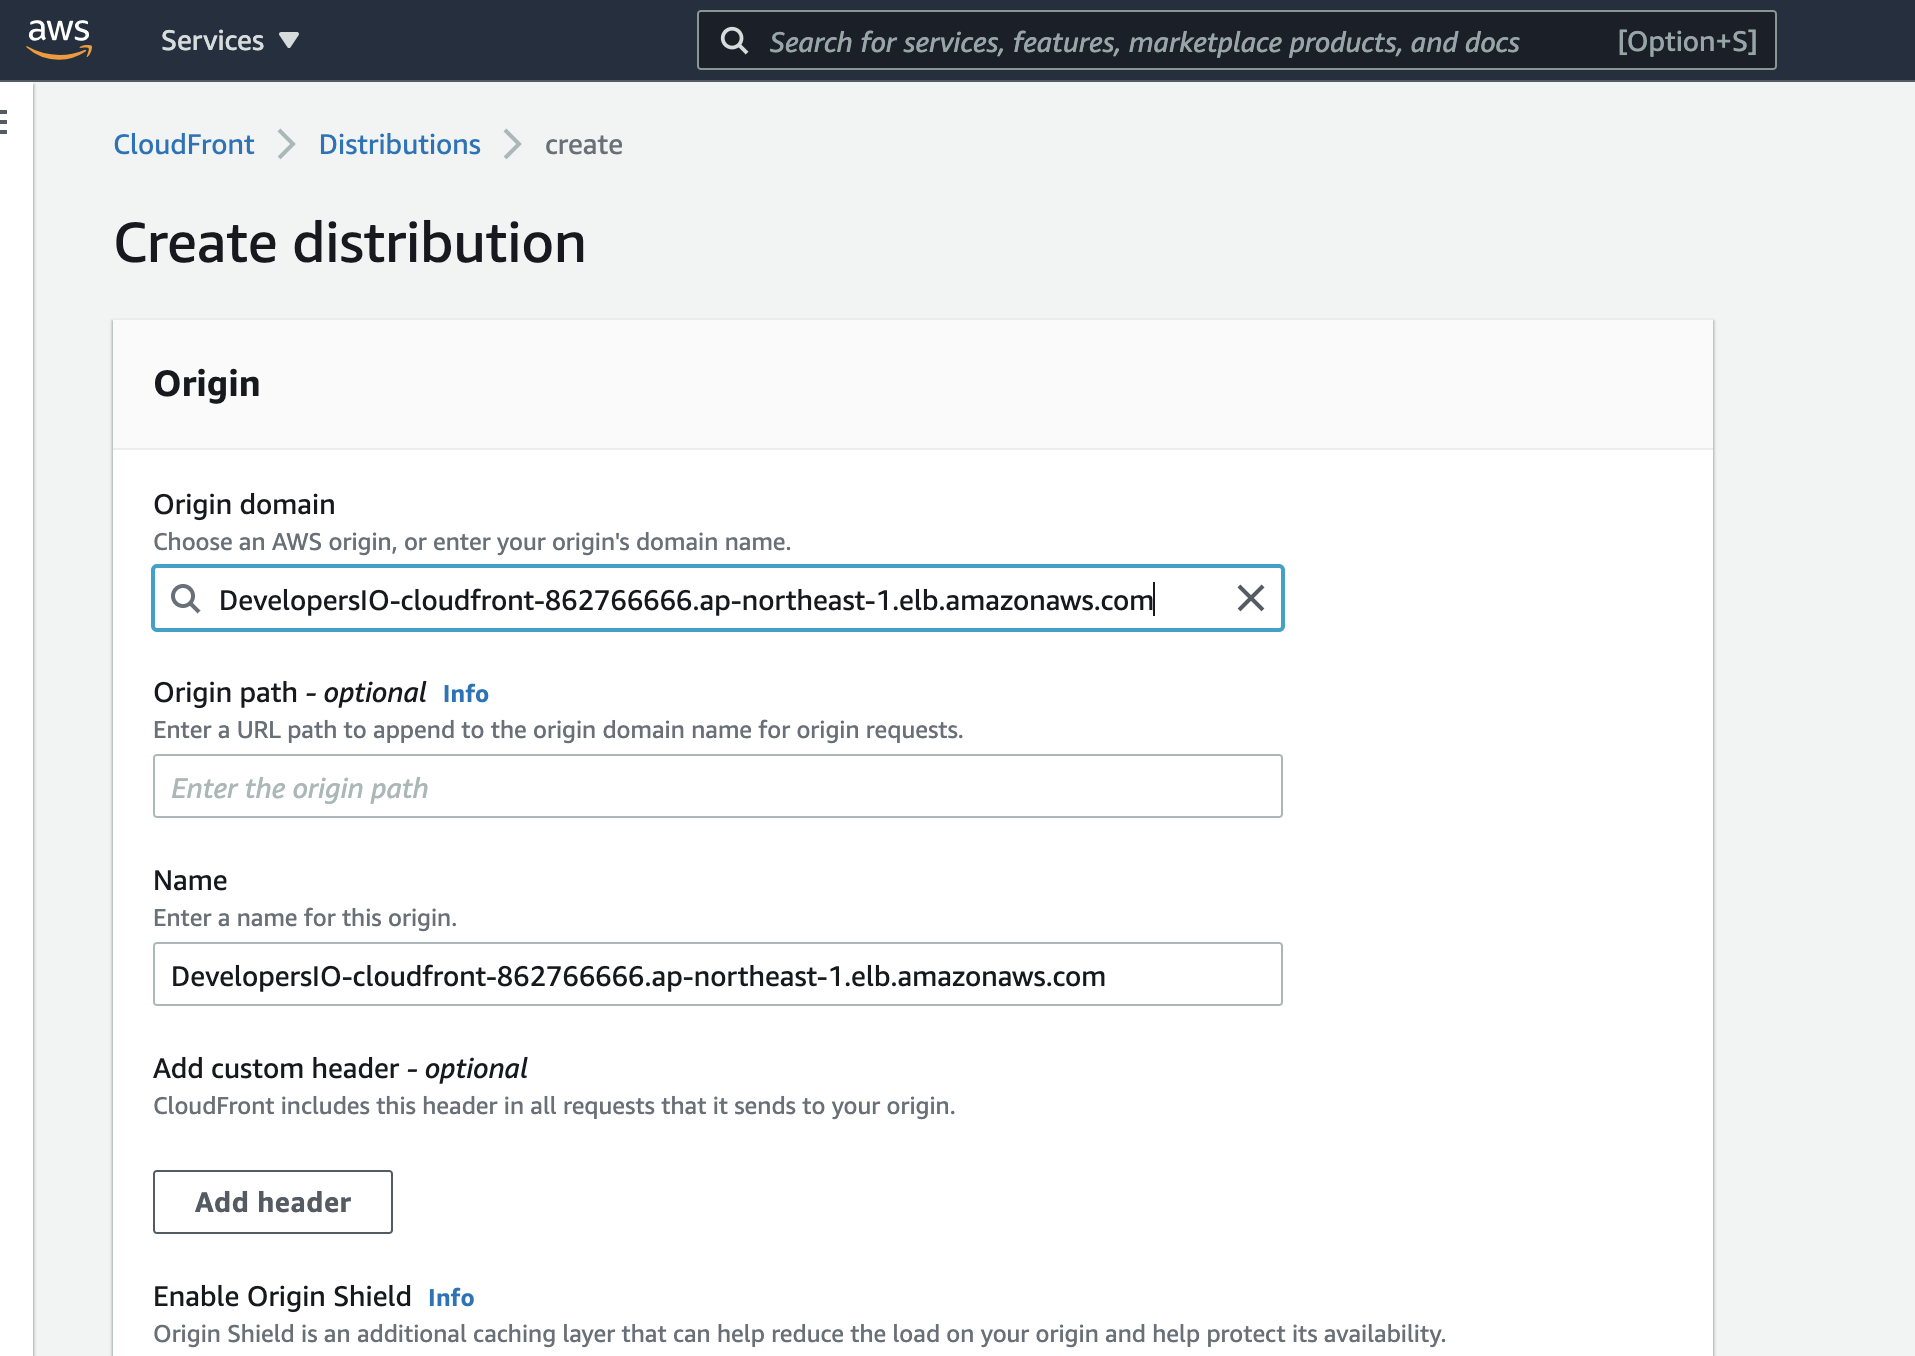This screenshot has height=1356, width=1915.
Task: Click the Origin section header
Action: (207, 383)
